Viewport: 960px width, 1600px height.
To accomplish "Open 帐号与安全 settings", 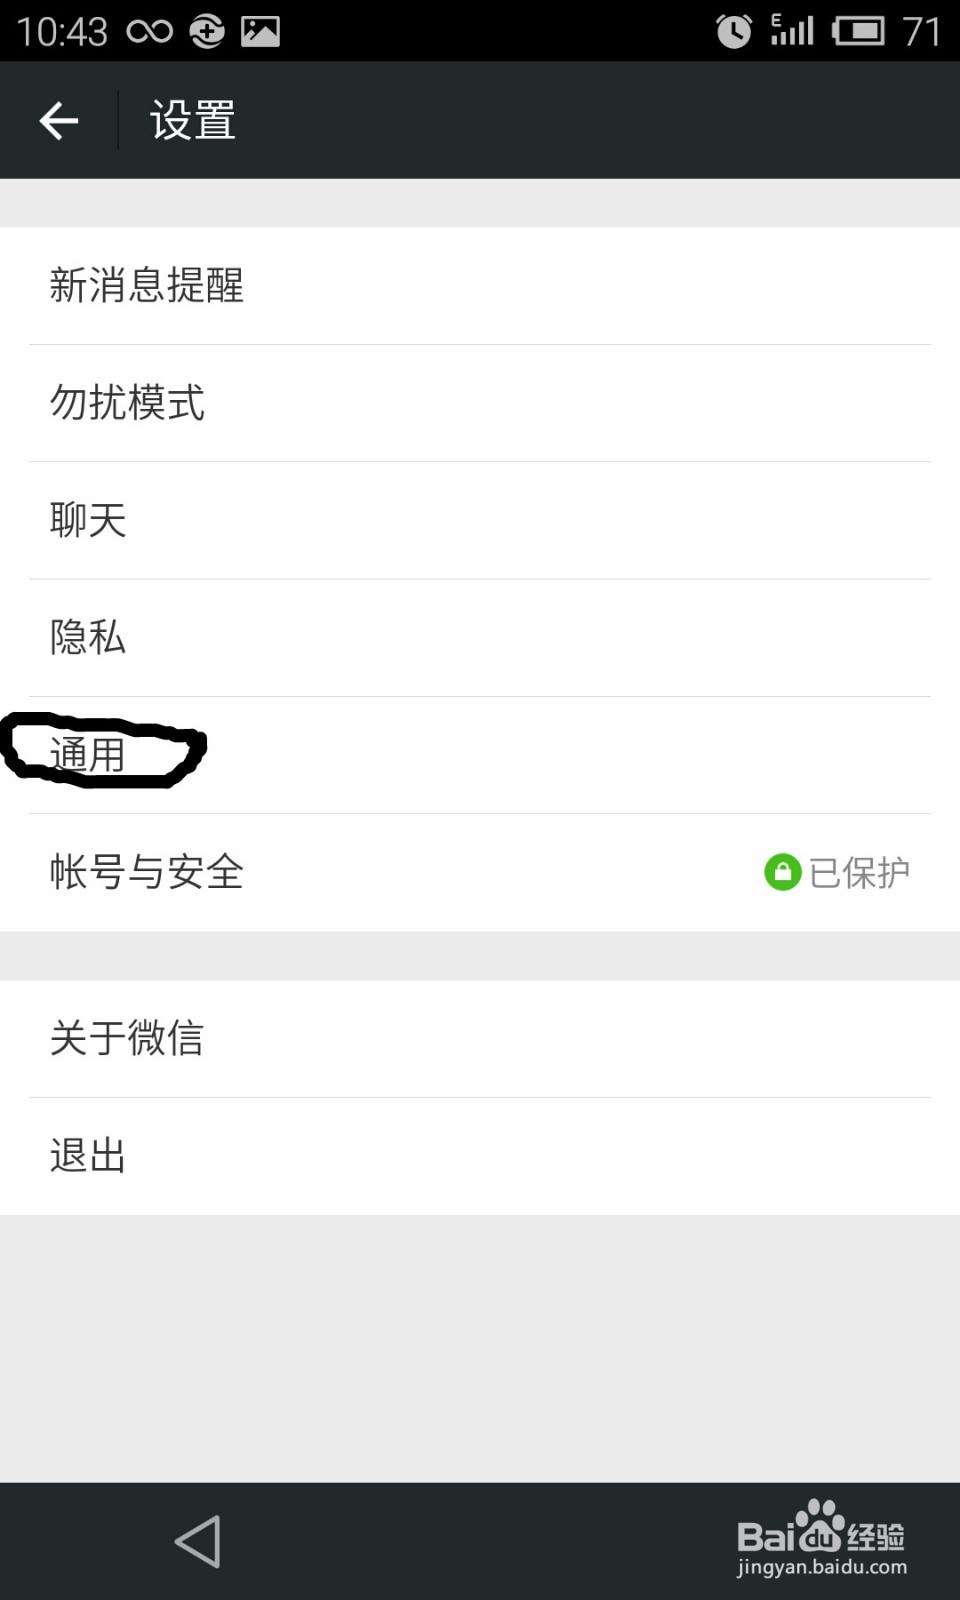I will 480,872.
